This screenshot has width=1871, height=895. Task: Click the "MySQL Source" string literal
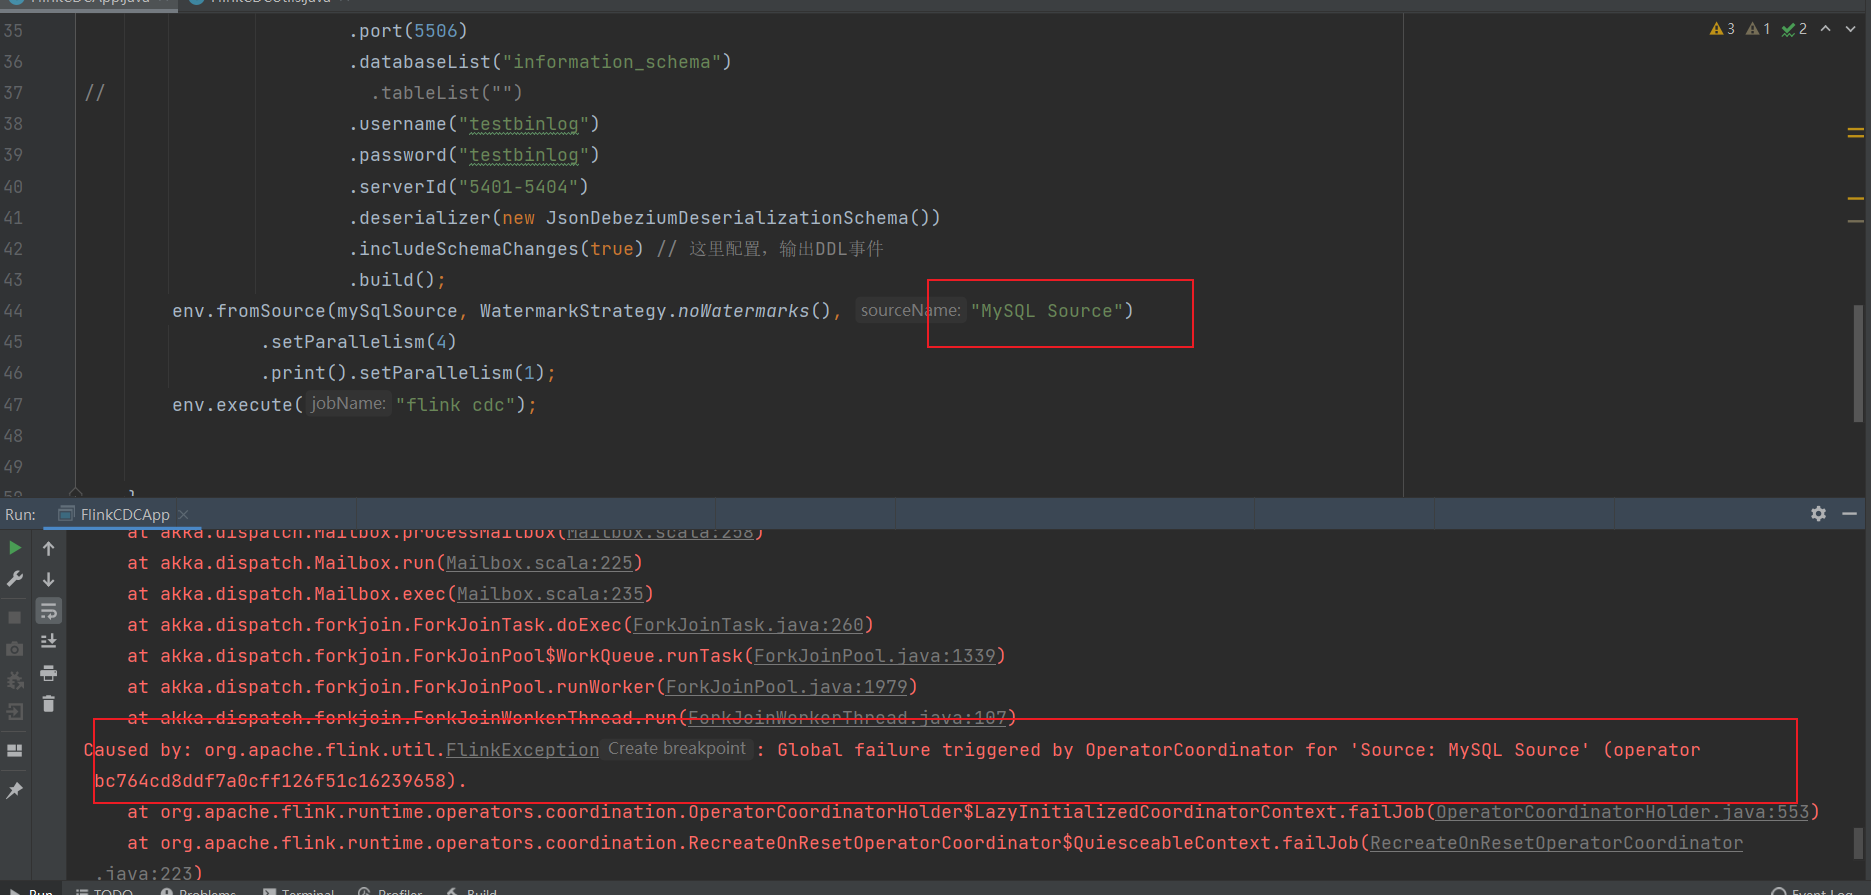1046,311
